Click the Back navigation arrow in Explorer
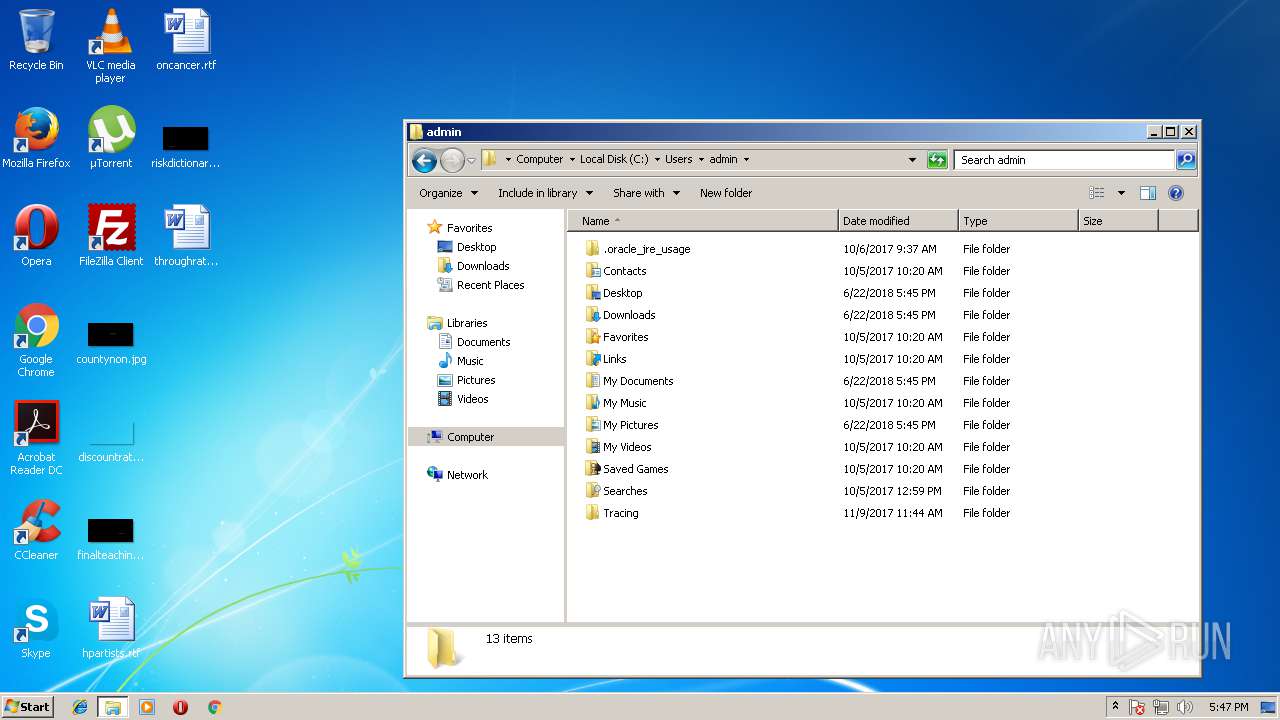1280x720 pixels. (424, 160)
